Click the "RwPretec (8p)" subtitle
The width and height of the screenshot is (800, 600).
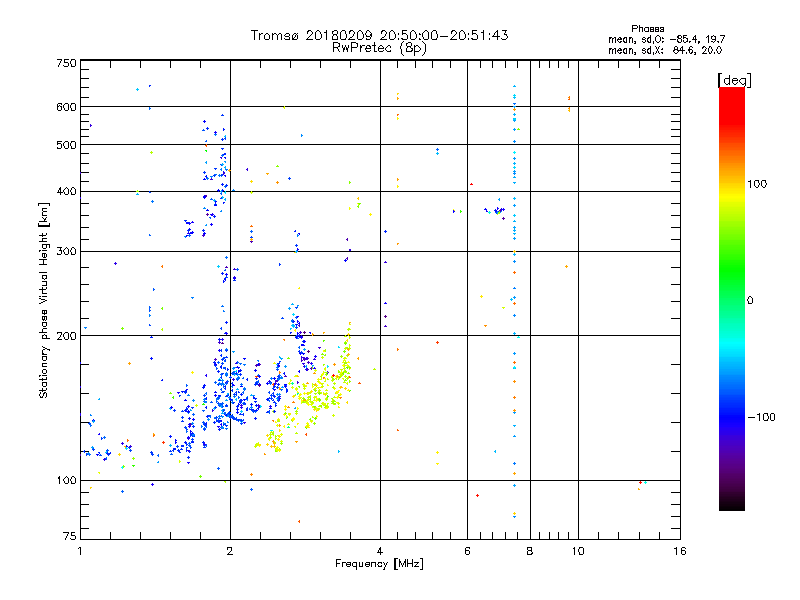(x=379, y=48)
